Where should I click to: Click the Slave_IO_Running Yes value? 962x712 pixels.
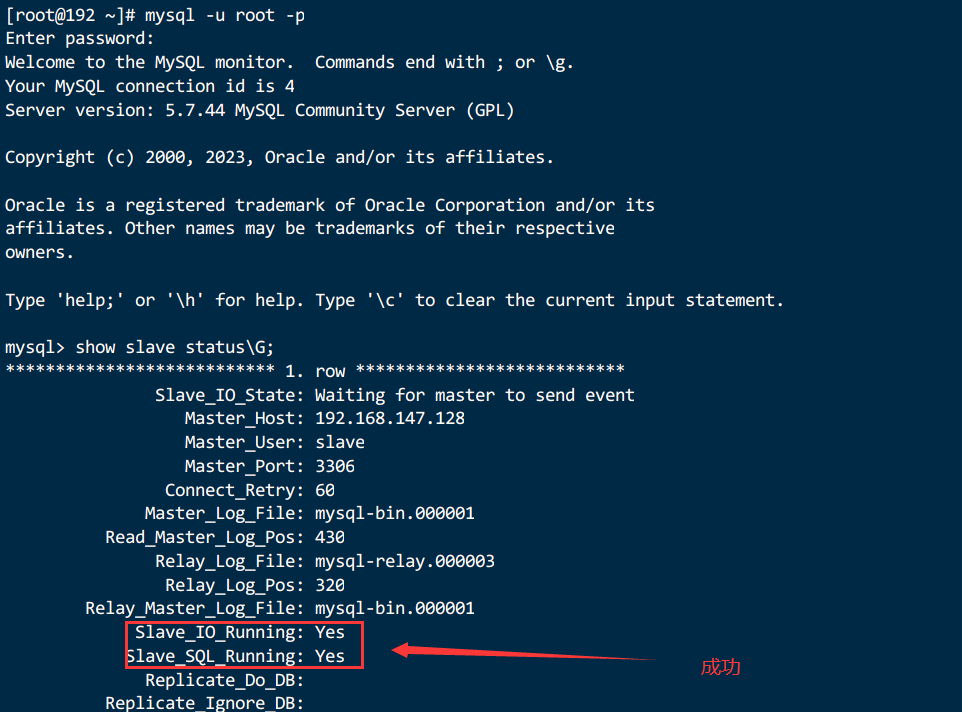pos(329,632)
